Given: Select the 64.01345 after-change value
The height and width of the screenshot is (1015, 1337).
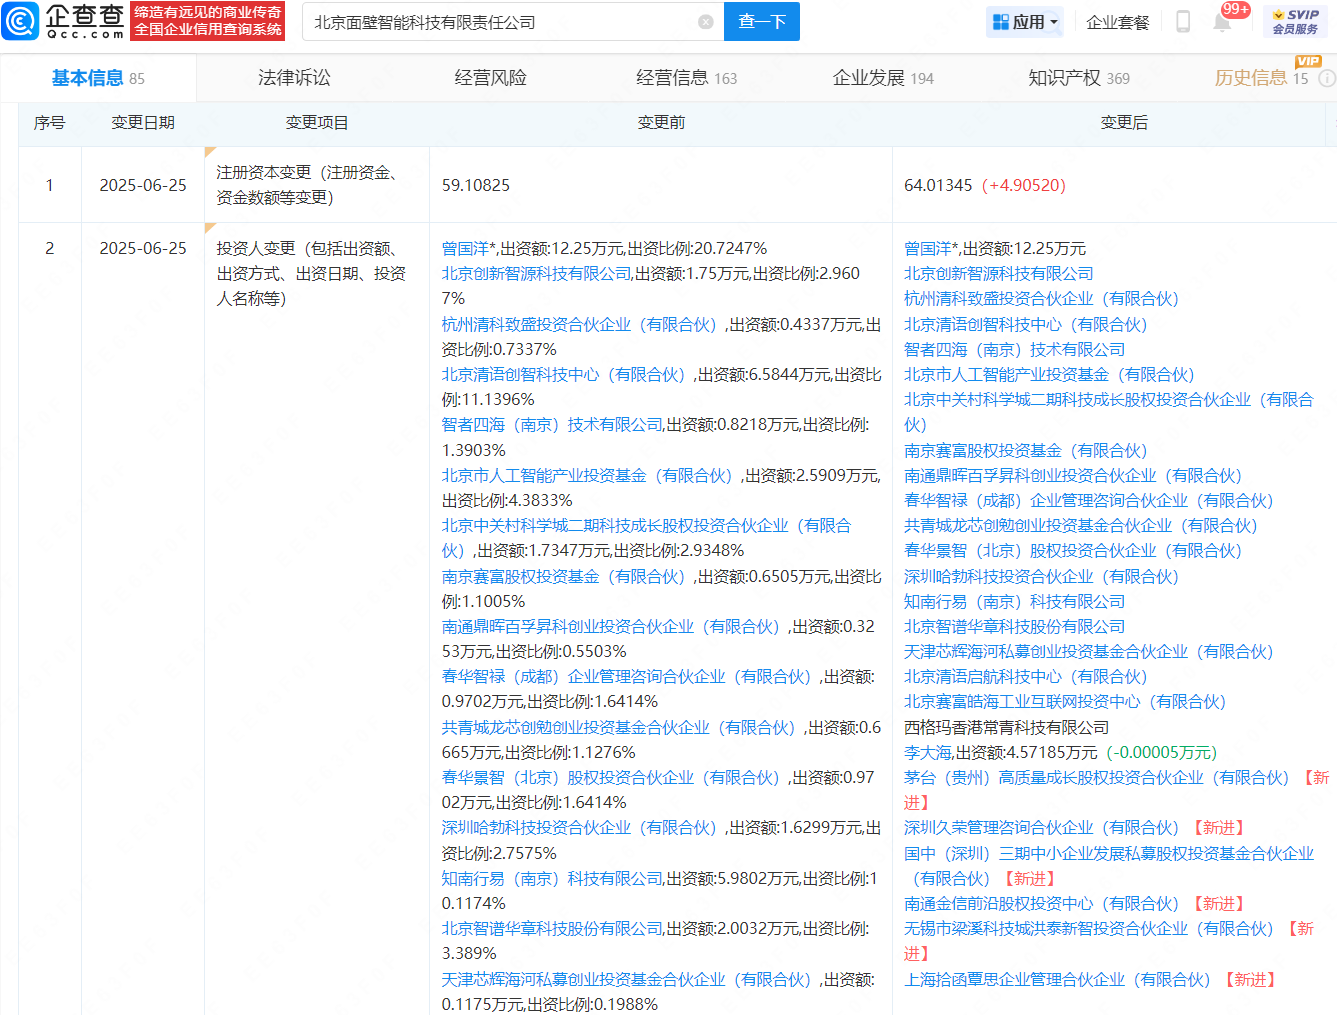Looking at the screenshot, I should pyautogui.click(x=938, y=185).
